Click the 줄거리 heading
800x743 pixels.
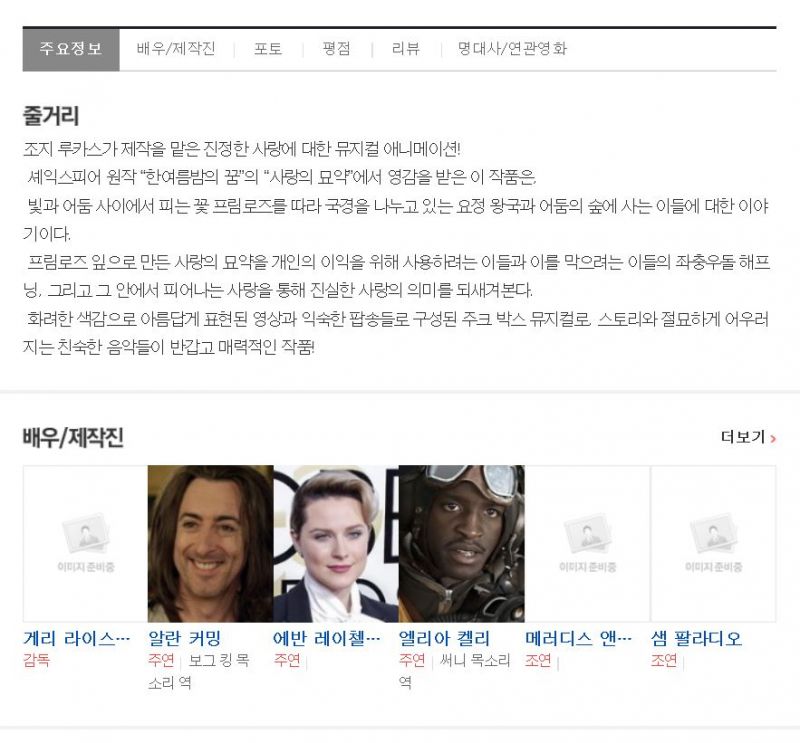(x=51, y=116)
